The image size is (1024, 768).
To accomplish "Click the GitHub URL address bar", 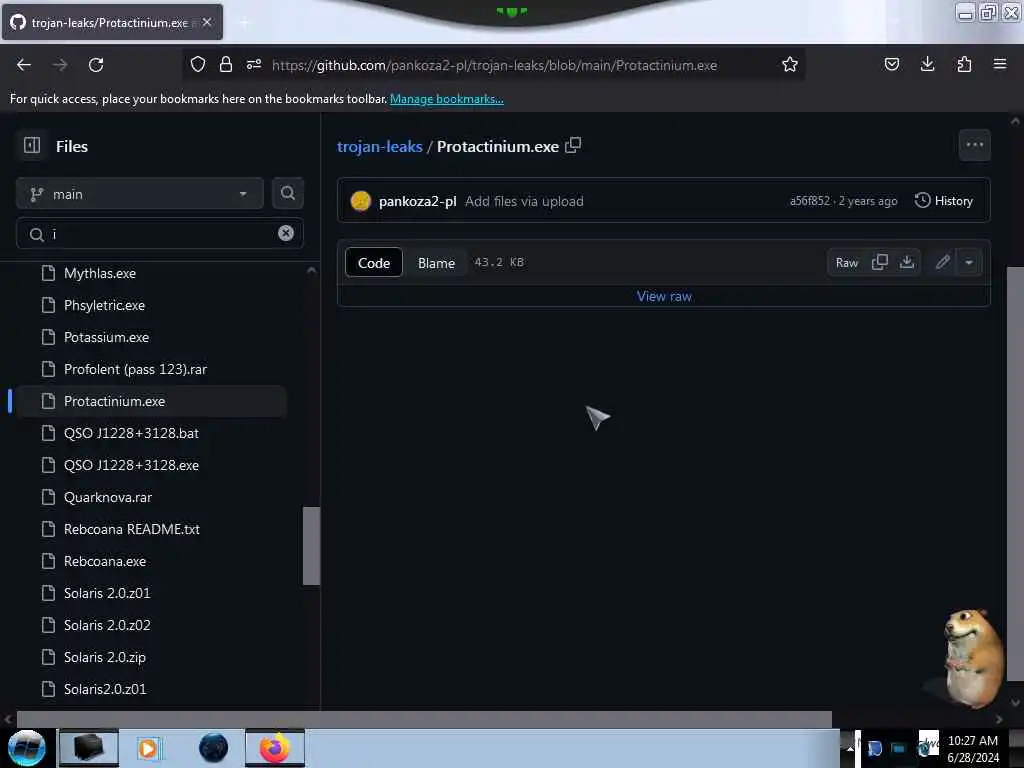I will point(494,65).
